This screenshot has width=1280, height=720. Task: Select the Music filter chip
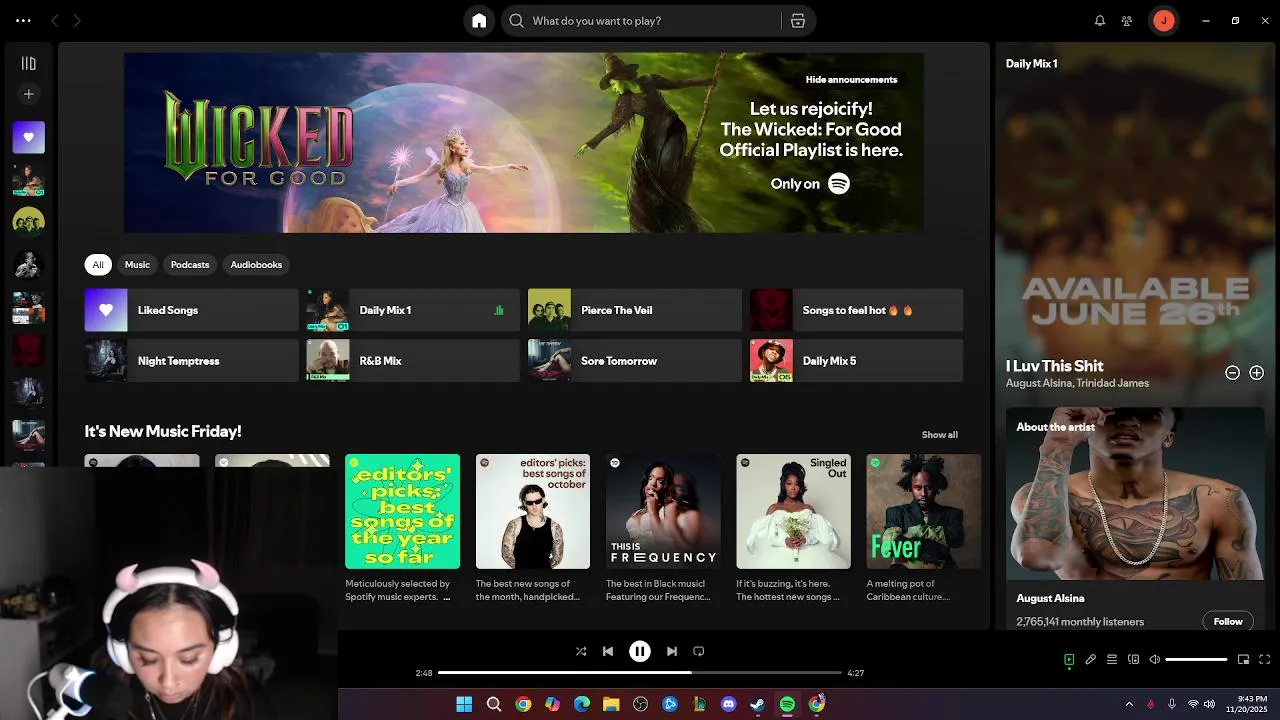[137, 265]
